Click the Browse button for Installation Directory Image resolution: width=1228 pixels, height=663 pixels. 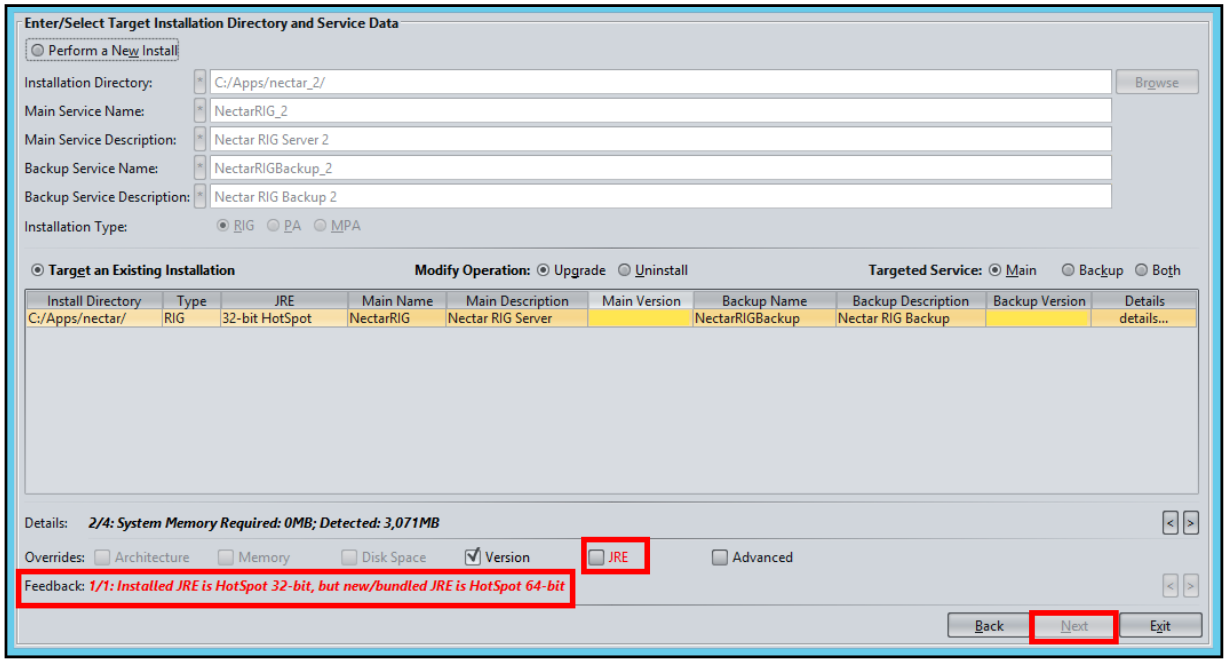pyautogui.click(x=1157, y=83)
